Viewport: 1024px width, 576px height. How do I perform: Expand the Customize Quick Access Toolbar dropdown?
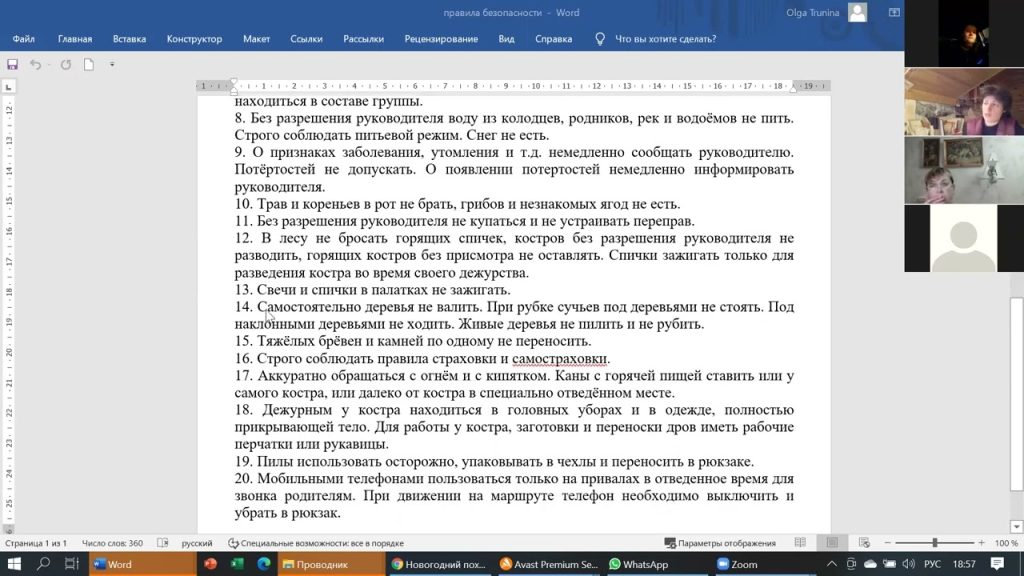pyautogui.click(x=112, y=65)
